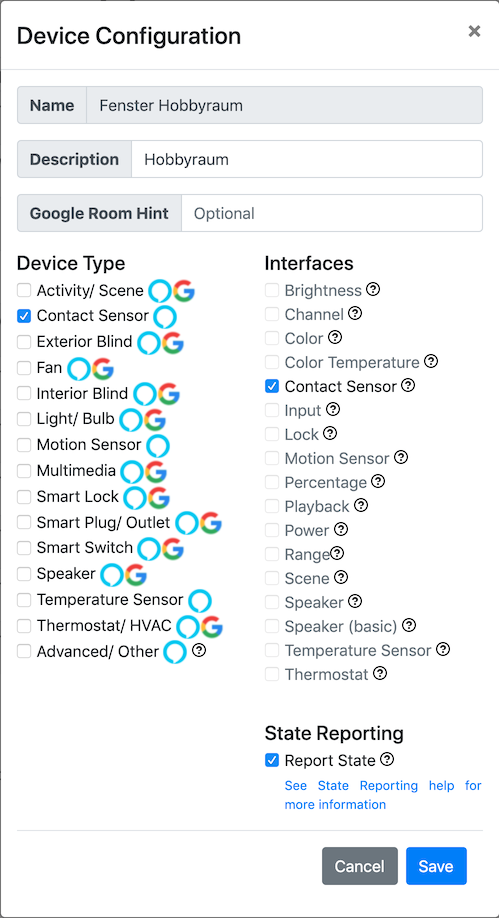The image size is (499, 918).
Task: Open help icon beside Color Temperature
Action: click(431, 361)
